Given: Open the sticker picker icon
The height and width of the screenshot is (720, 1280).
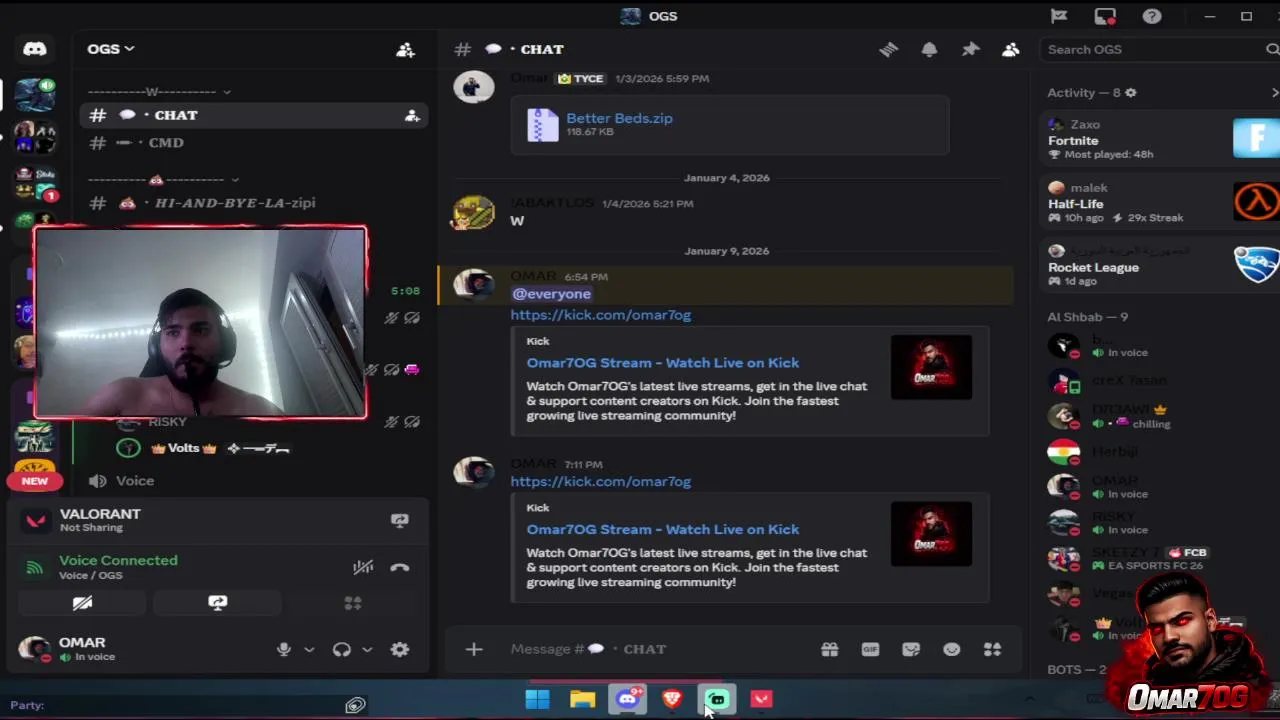Looking at the screenshot, I should 911,649.
